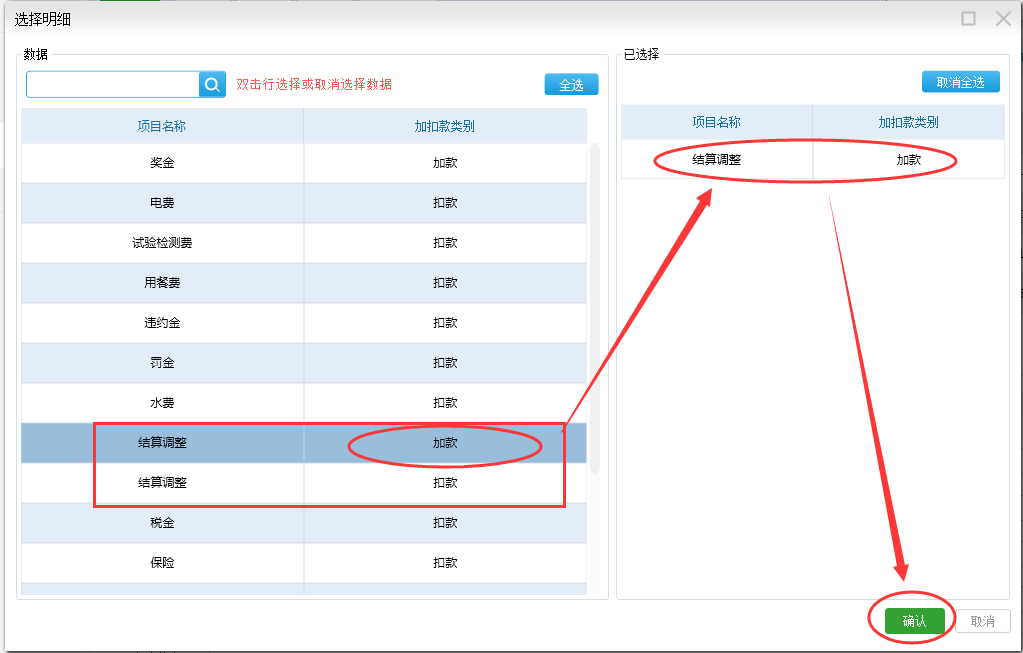Click the search magnifier icon
Image resolution: width=1023 pixels, height=653 pixels.
point(212,85)
